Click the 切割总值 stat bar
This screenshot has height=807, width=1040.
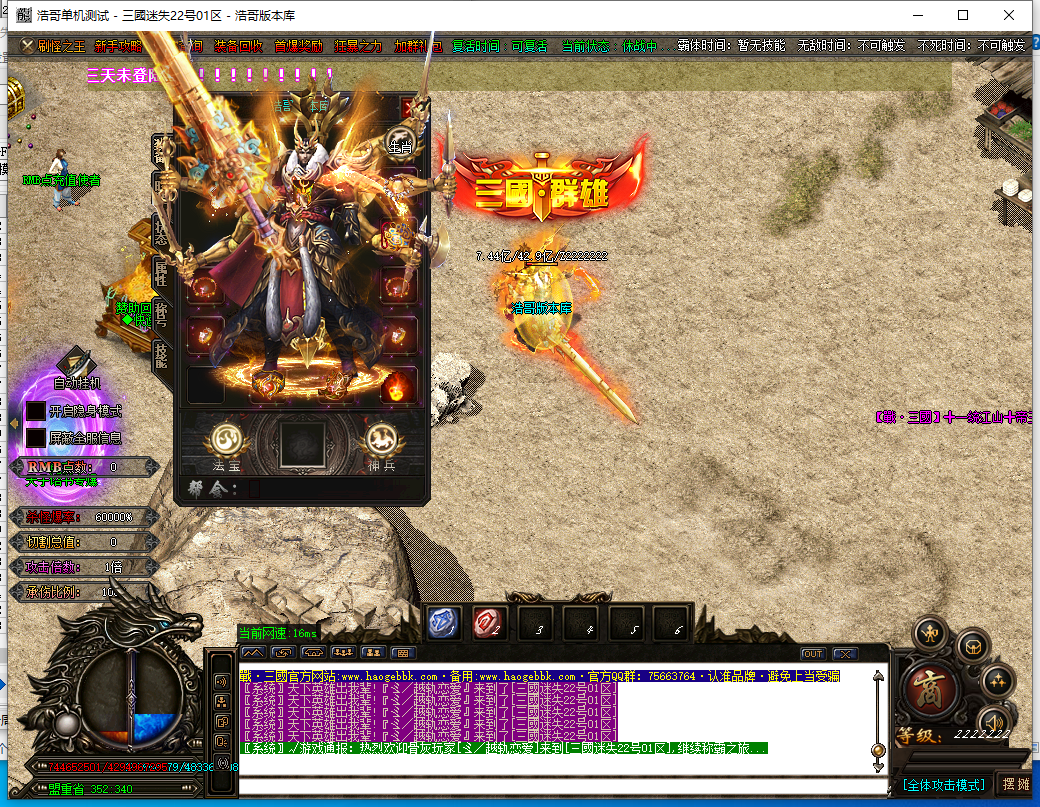[84, 542]
